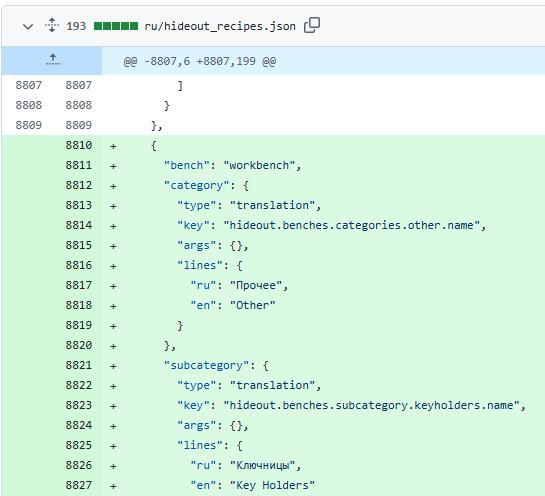Image resolution: width=545 pixels, height=496 pixels.
Task: Copy file path ru/hideout_recipes.json icon
Action: 312,25
